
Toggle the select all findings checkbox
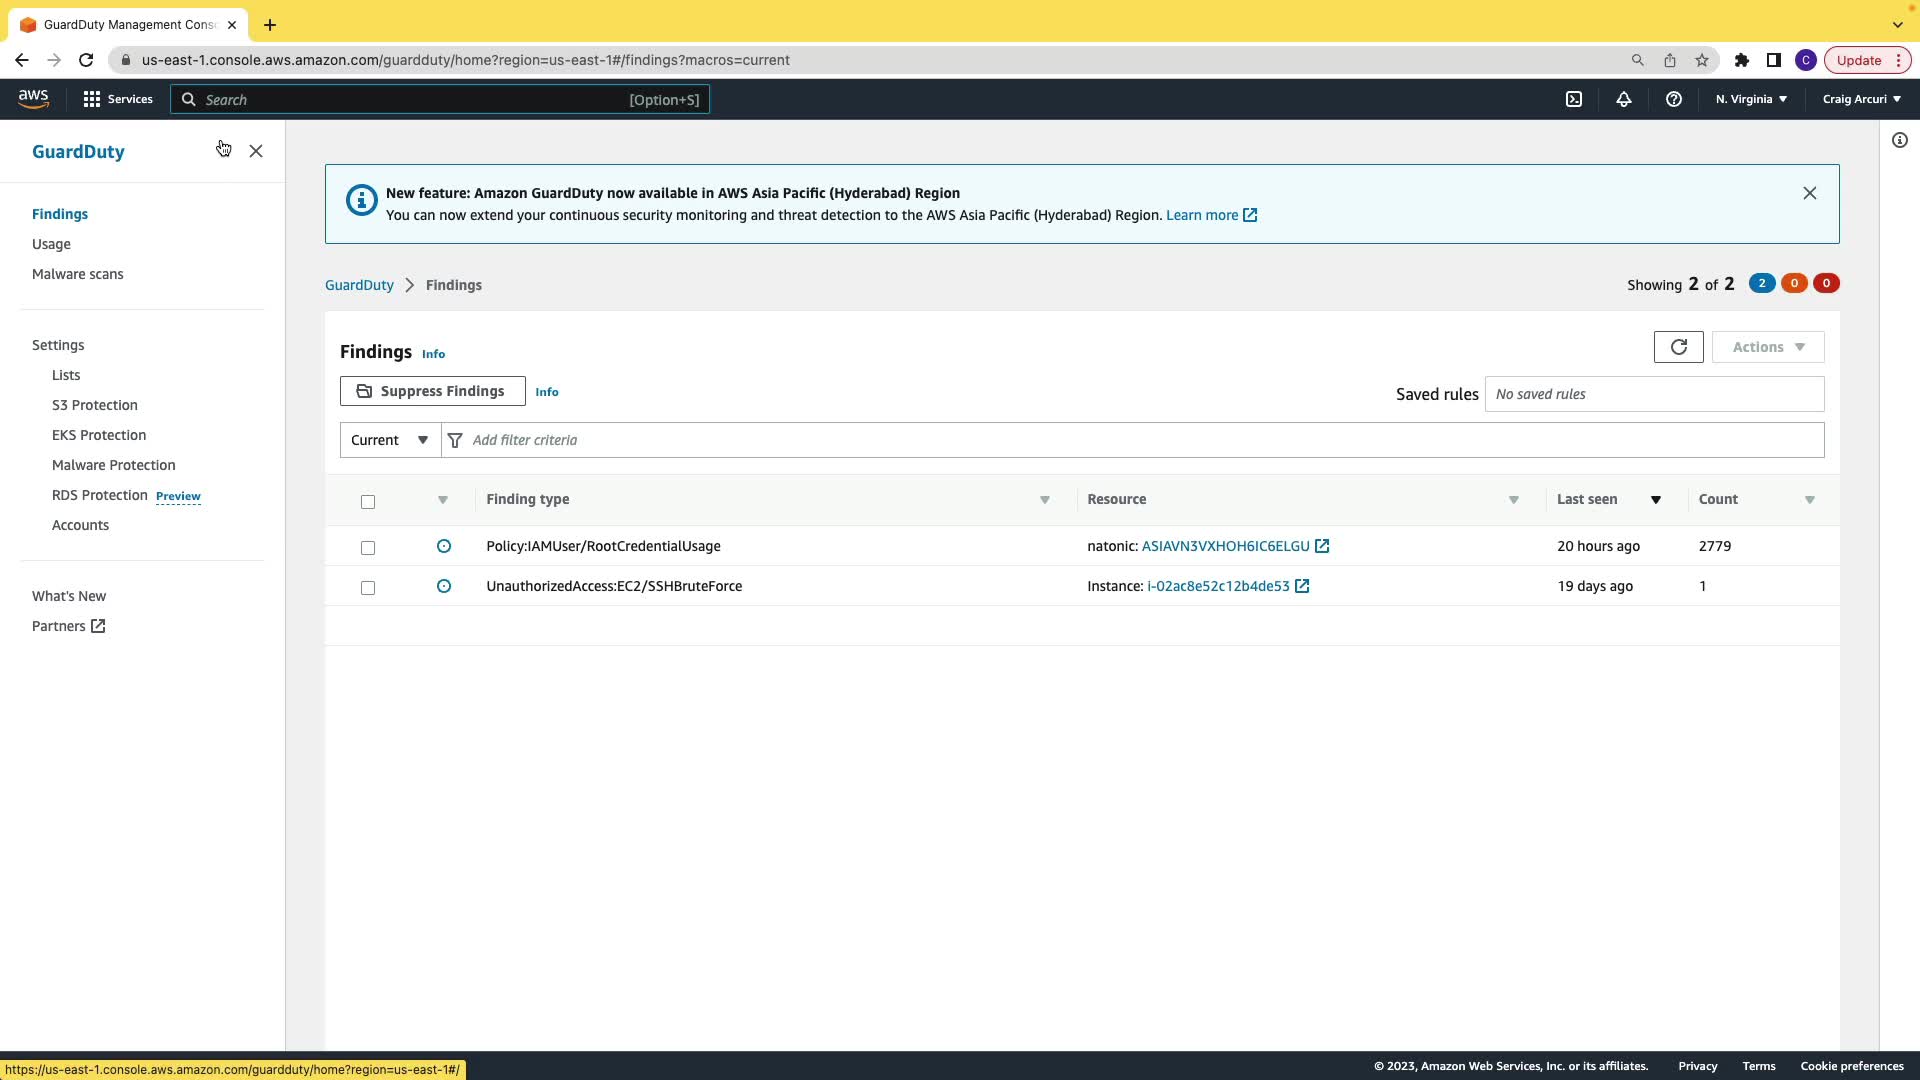[x=368, y=502]
